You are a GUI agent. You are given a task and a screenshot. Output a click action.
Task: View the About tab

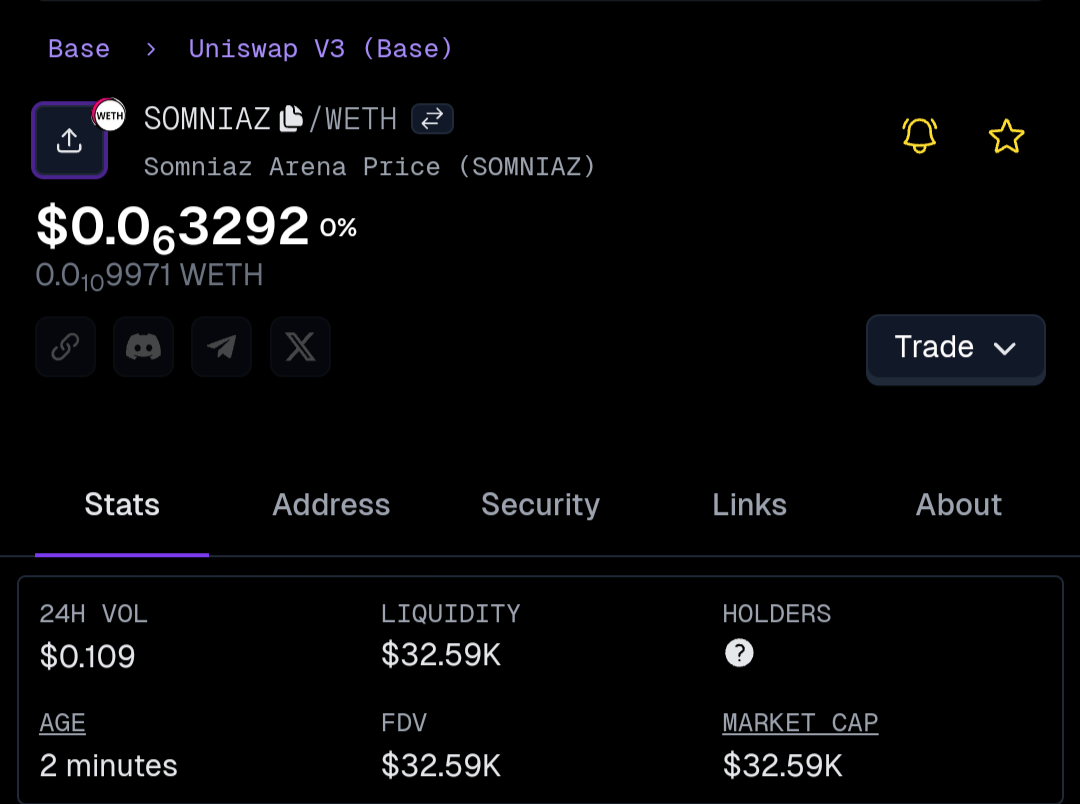click(x=958, y=505)
